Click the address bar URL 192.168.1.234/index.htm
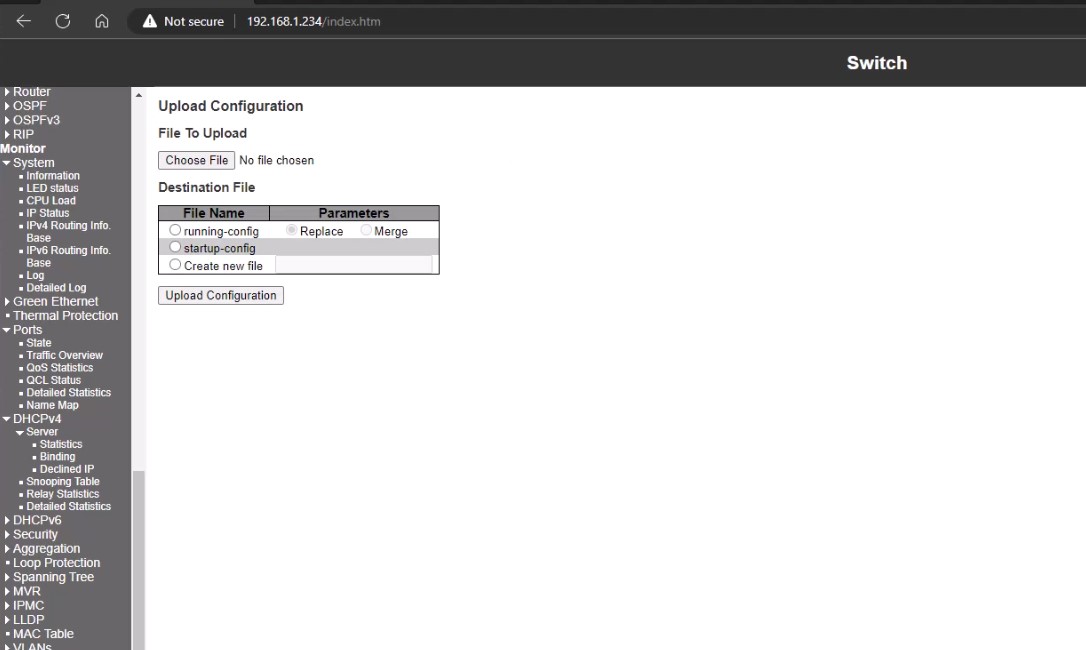 click(x=313, y=21)
